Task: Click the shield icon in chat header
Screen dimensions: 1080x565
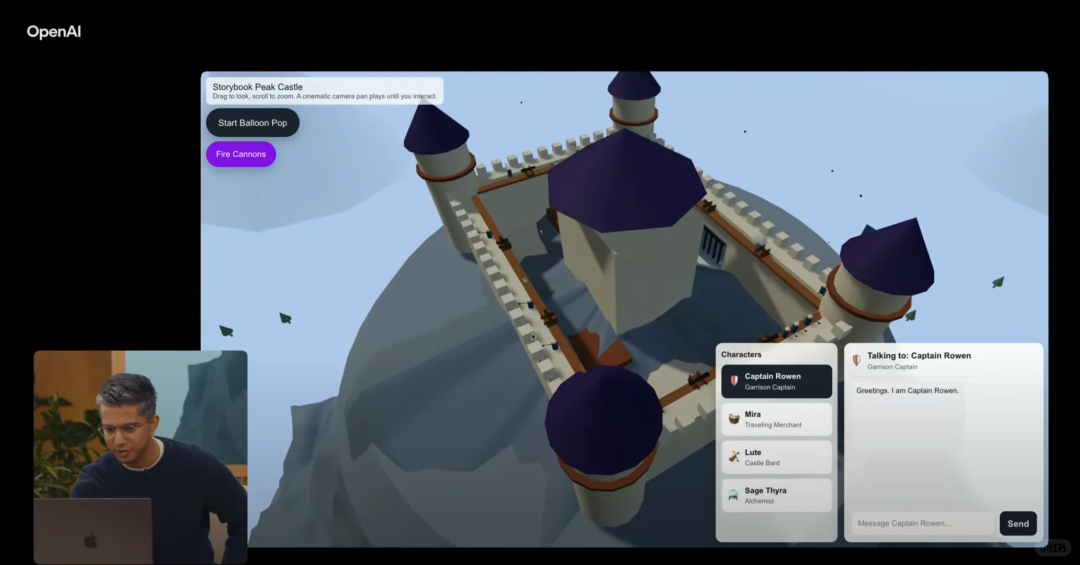Action: click(x=856, y=360)
